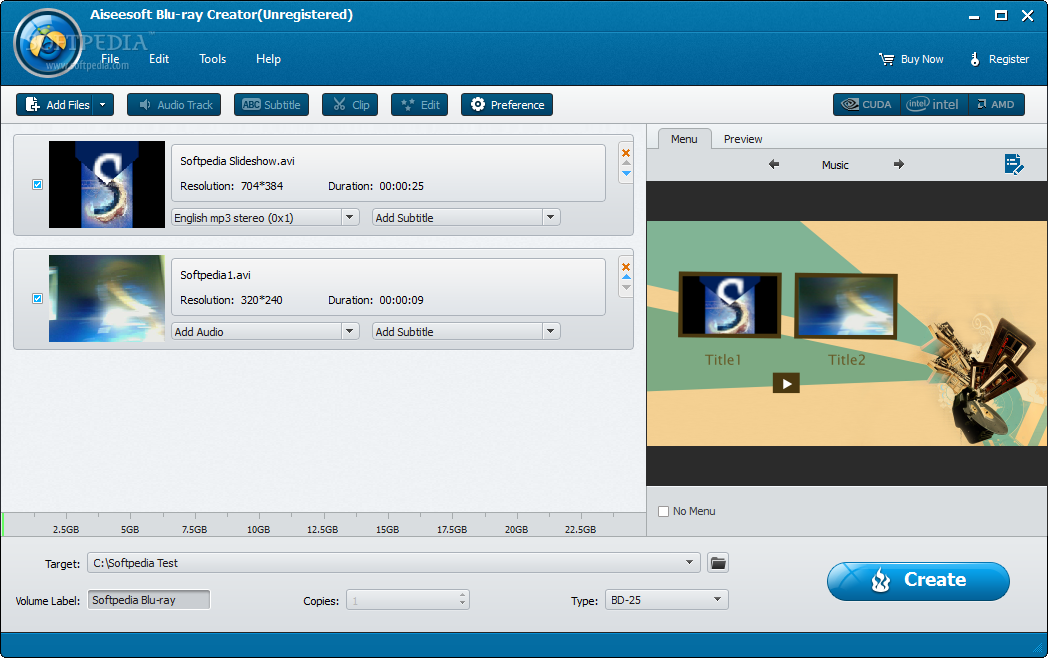Click Softpedia1.avi file name
Viewport: 1048px width, 658px height.
tap(215, 275)
